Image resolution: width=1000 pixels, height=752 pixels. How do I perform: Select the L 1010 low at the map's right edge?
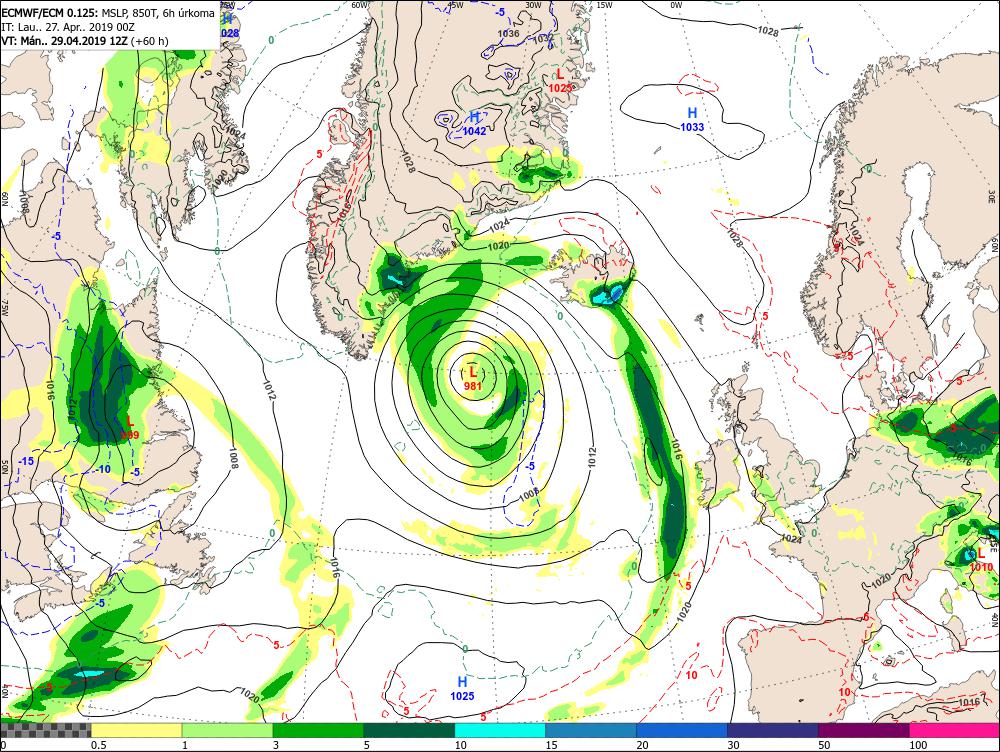pos(981,559)
